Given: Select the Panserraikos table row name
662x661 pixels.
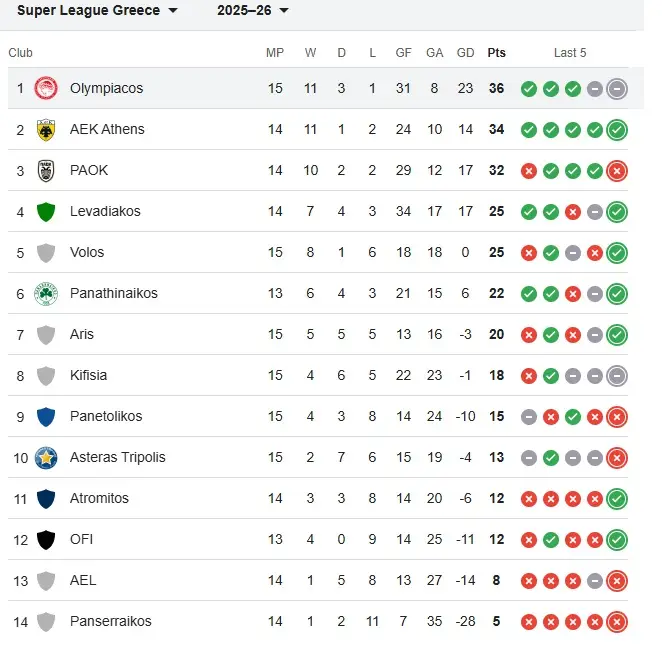Looking at the screenshot, I should tap(110, 621).
